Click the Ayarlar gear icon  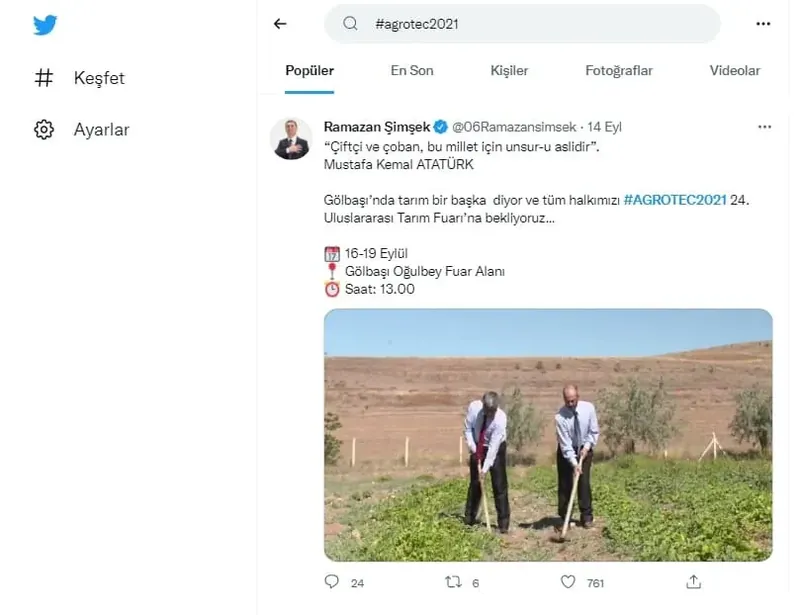44,130
